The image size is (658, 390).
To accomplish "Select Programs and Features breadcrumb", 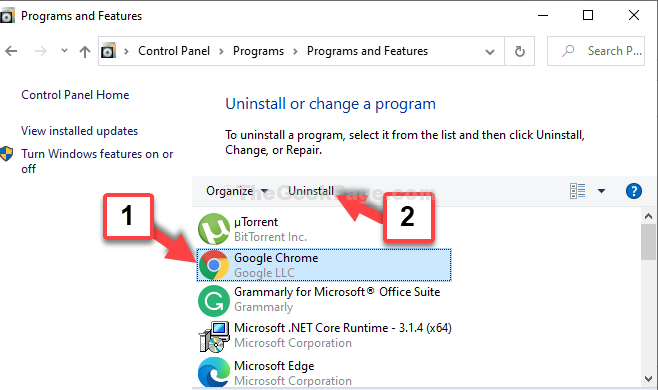I will pyautogui.click(x=367, y=51).
